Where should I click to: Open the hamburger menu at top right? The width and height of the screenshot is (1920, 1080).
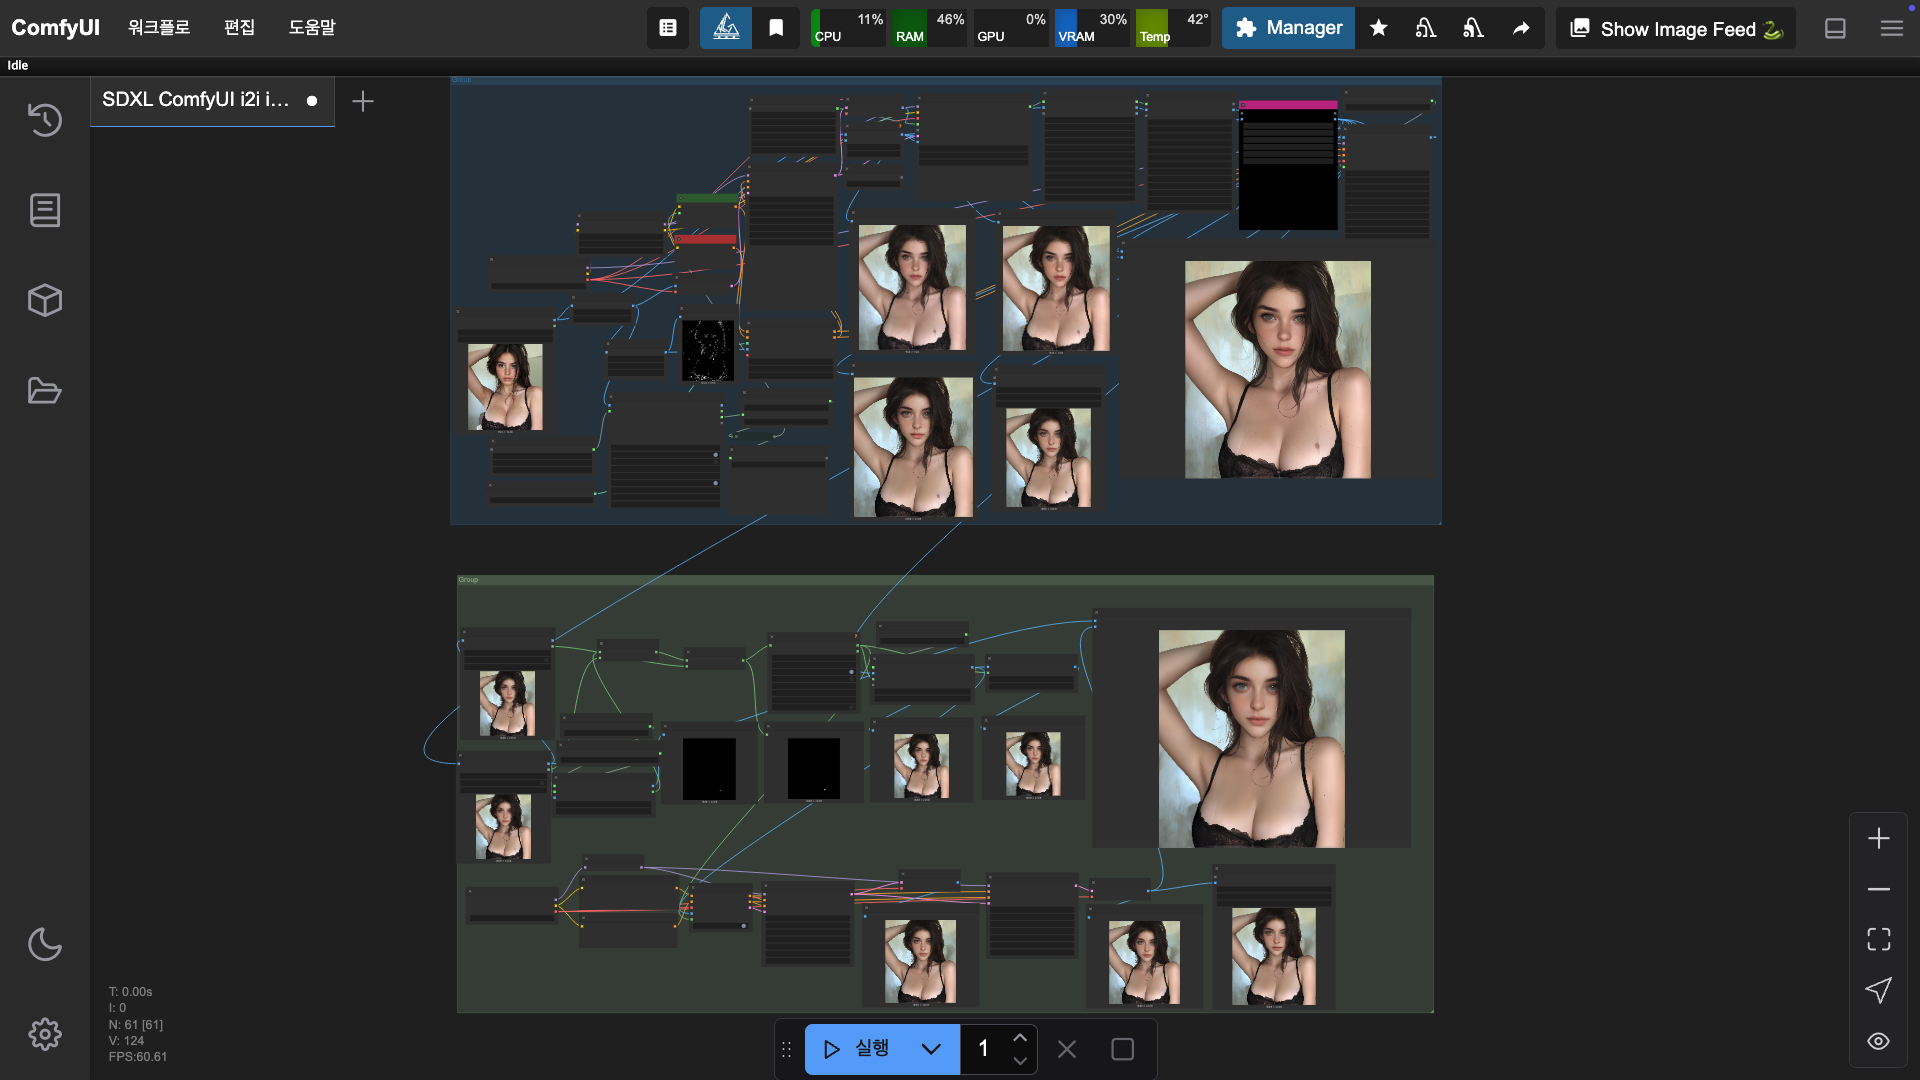point(1891,28)
